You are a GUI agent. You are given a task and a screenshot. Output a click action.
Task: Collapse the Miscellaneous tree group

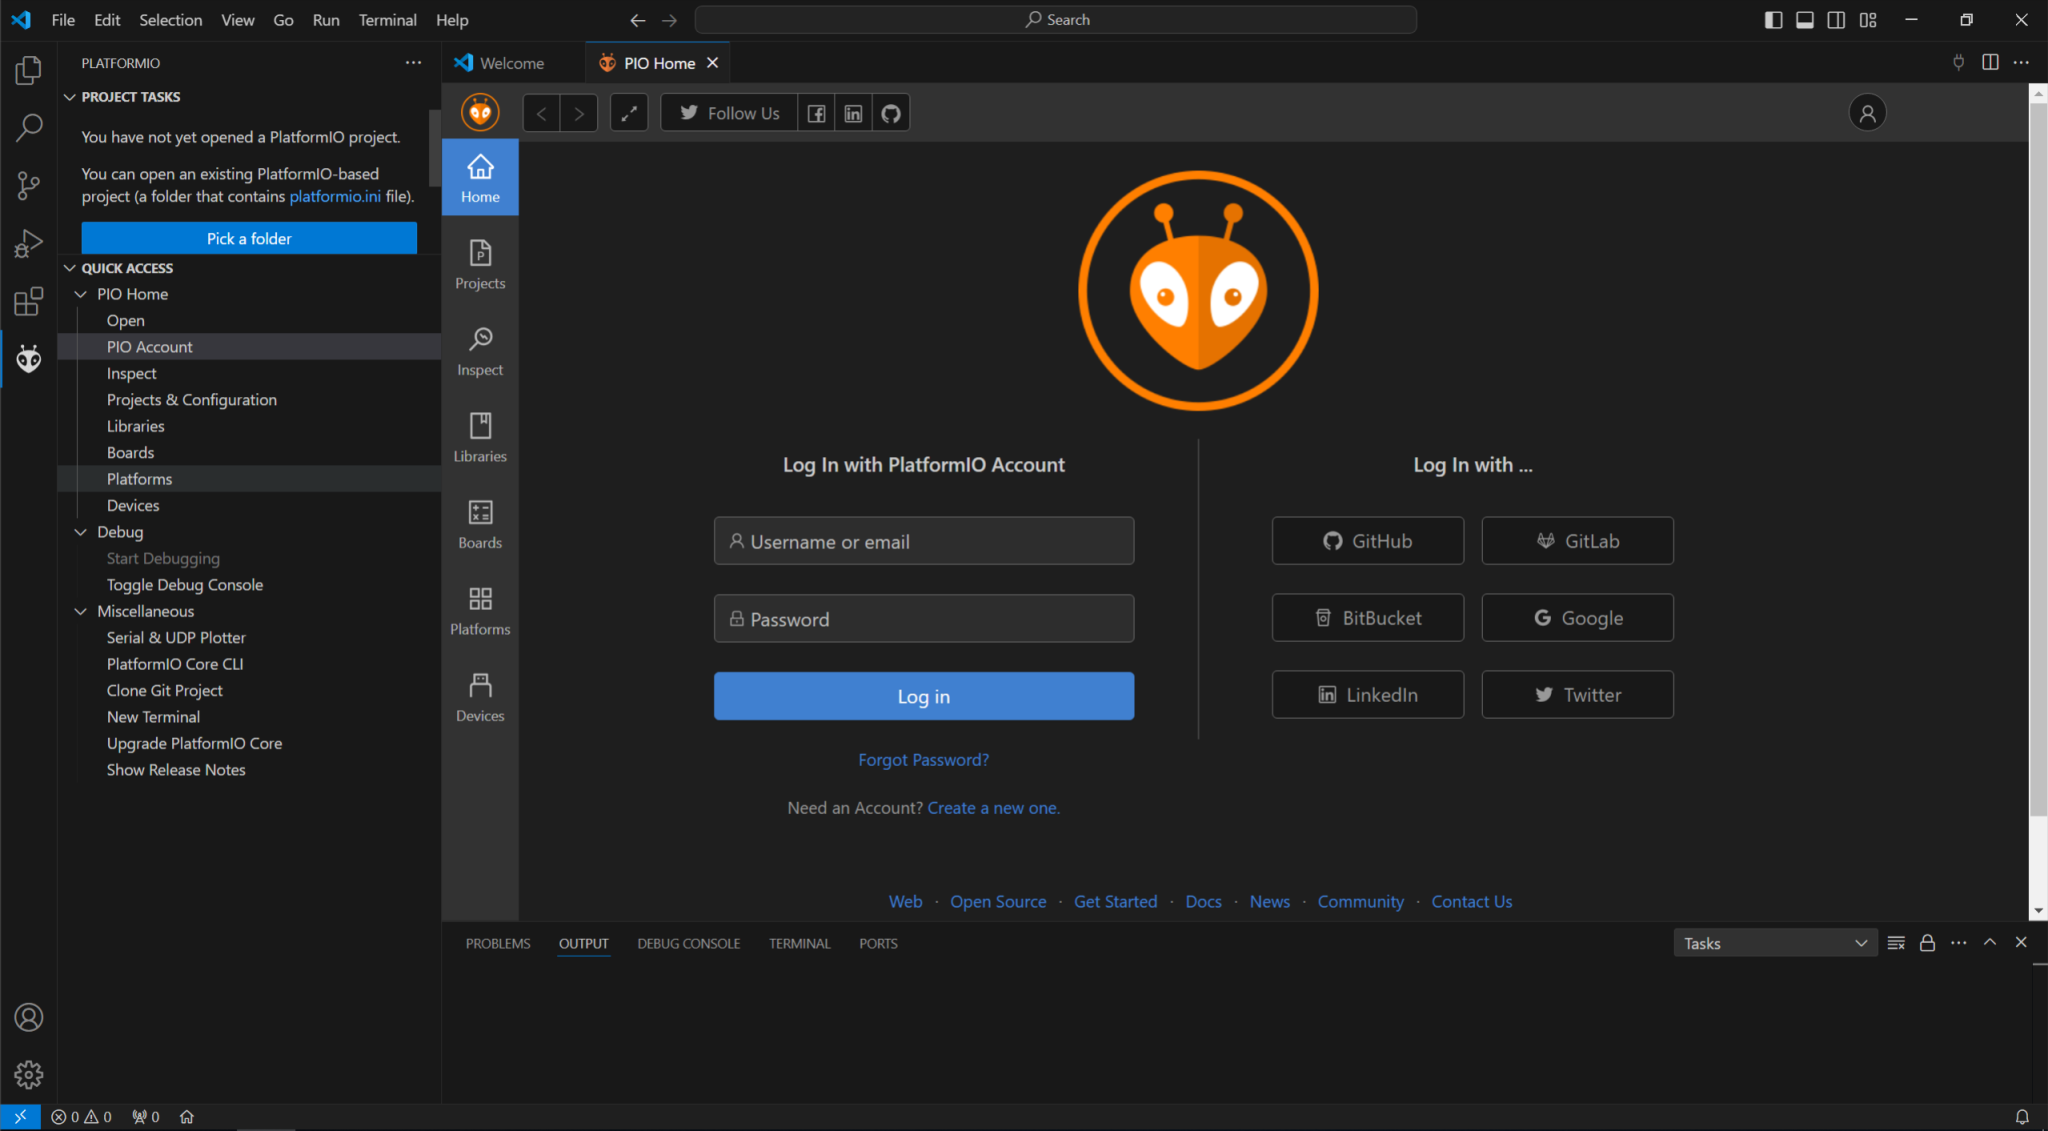point(81,611)
